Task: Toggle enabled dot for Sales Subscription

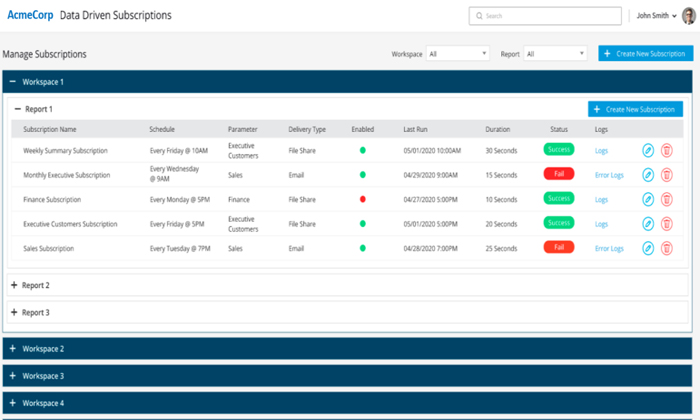Action: (362, 248)
